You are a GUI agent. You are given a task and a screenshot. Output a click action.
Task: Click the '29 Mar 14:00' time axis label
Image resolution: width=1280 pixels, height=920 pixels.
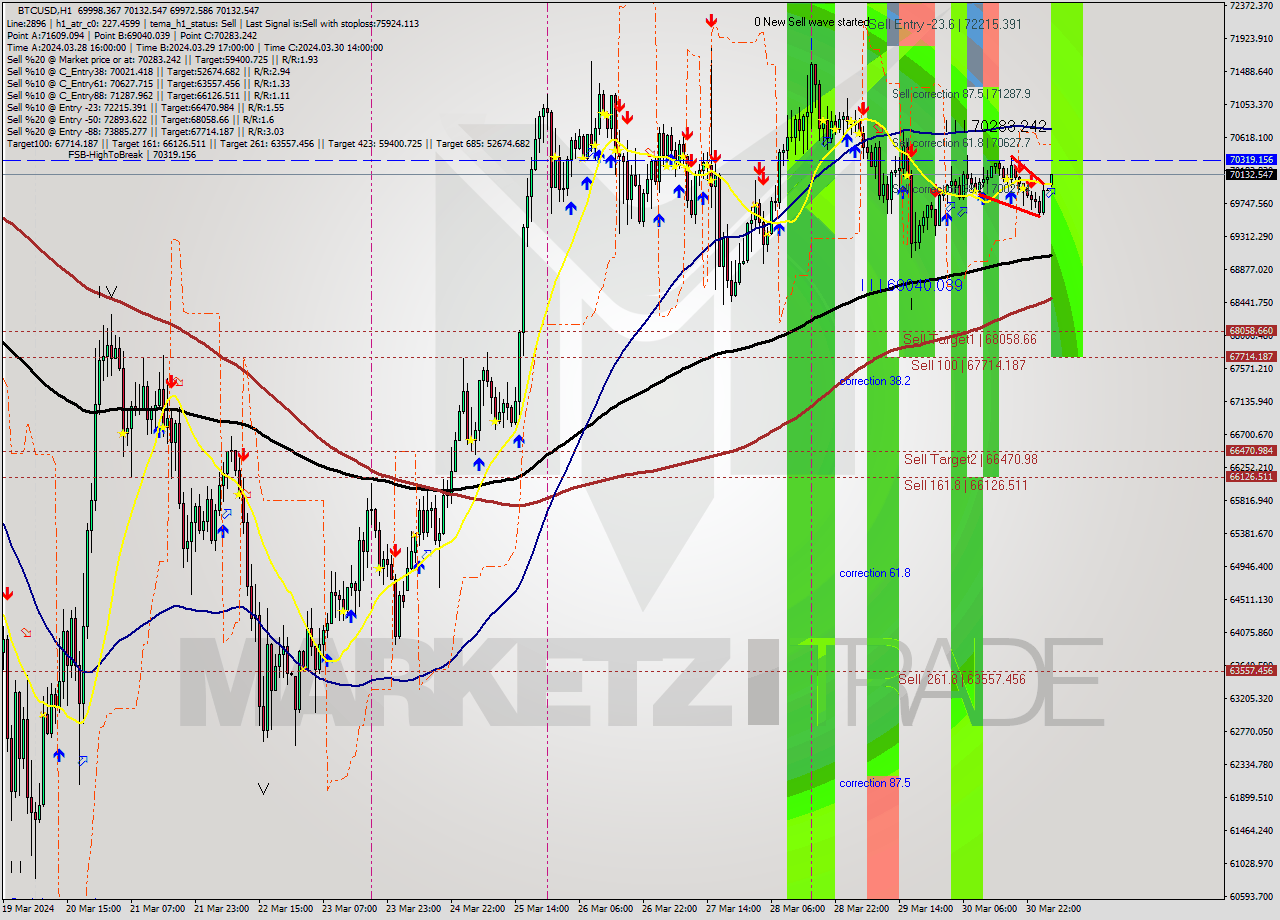pos(925,909)
